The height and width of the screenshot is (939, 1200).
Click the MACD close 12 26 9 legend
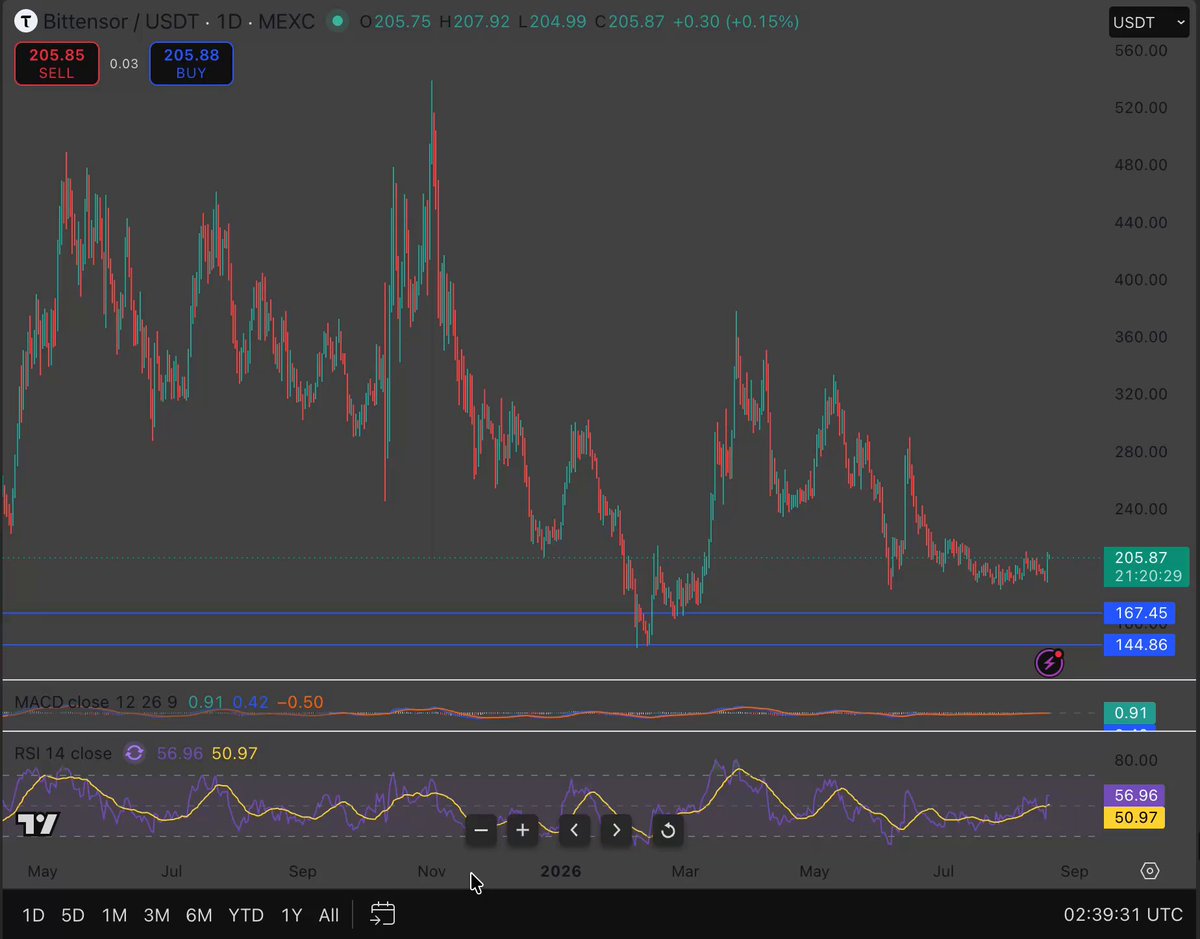pos(96,703)
